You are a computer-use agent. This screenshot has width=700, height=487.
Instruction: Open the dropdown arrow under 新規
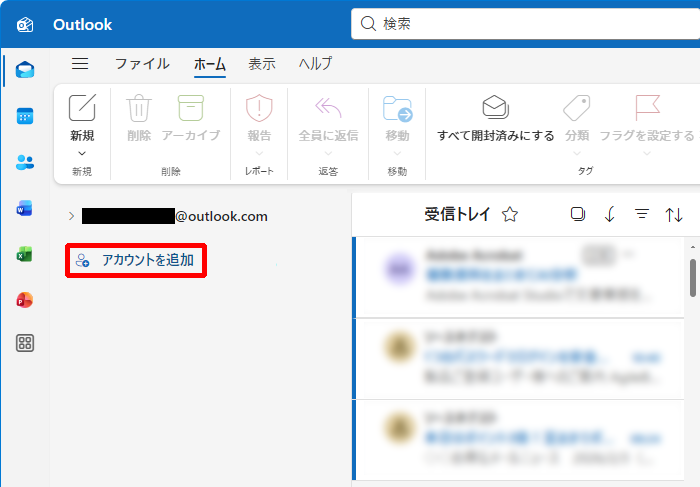[82, 153]
